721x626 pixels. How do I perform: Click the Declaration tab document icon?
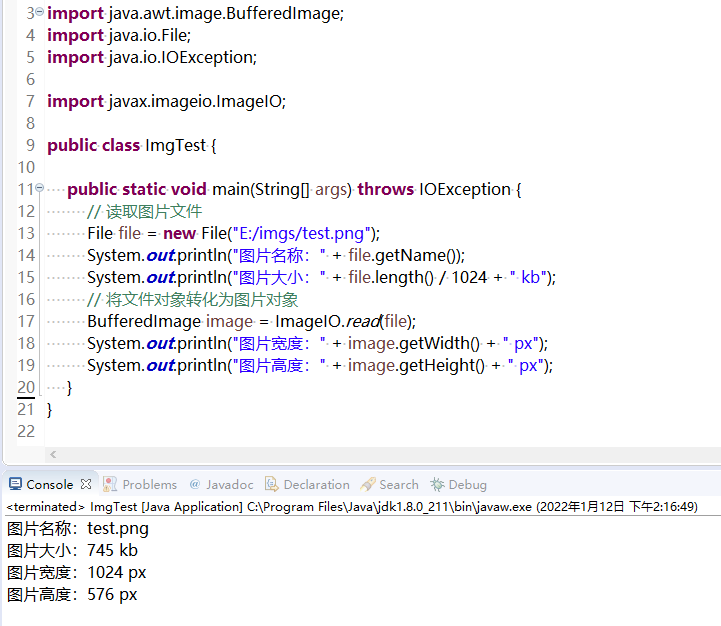click(x=272, y=484)
